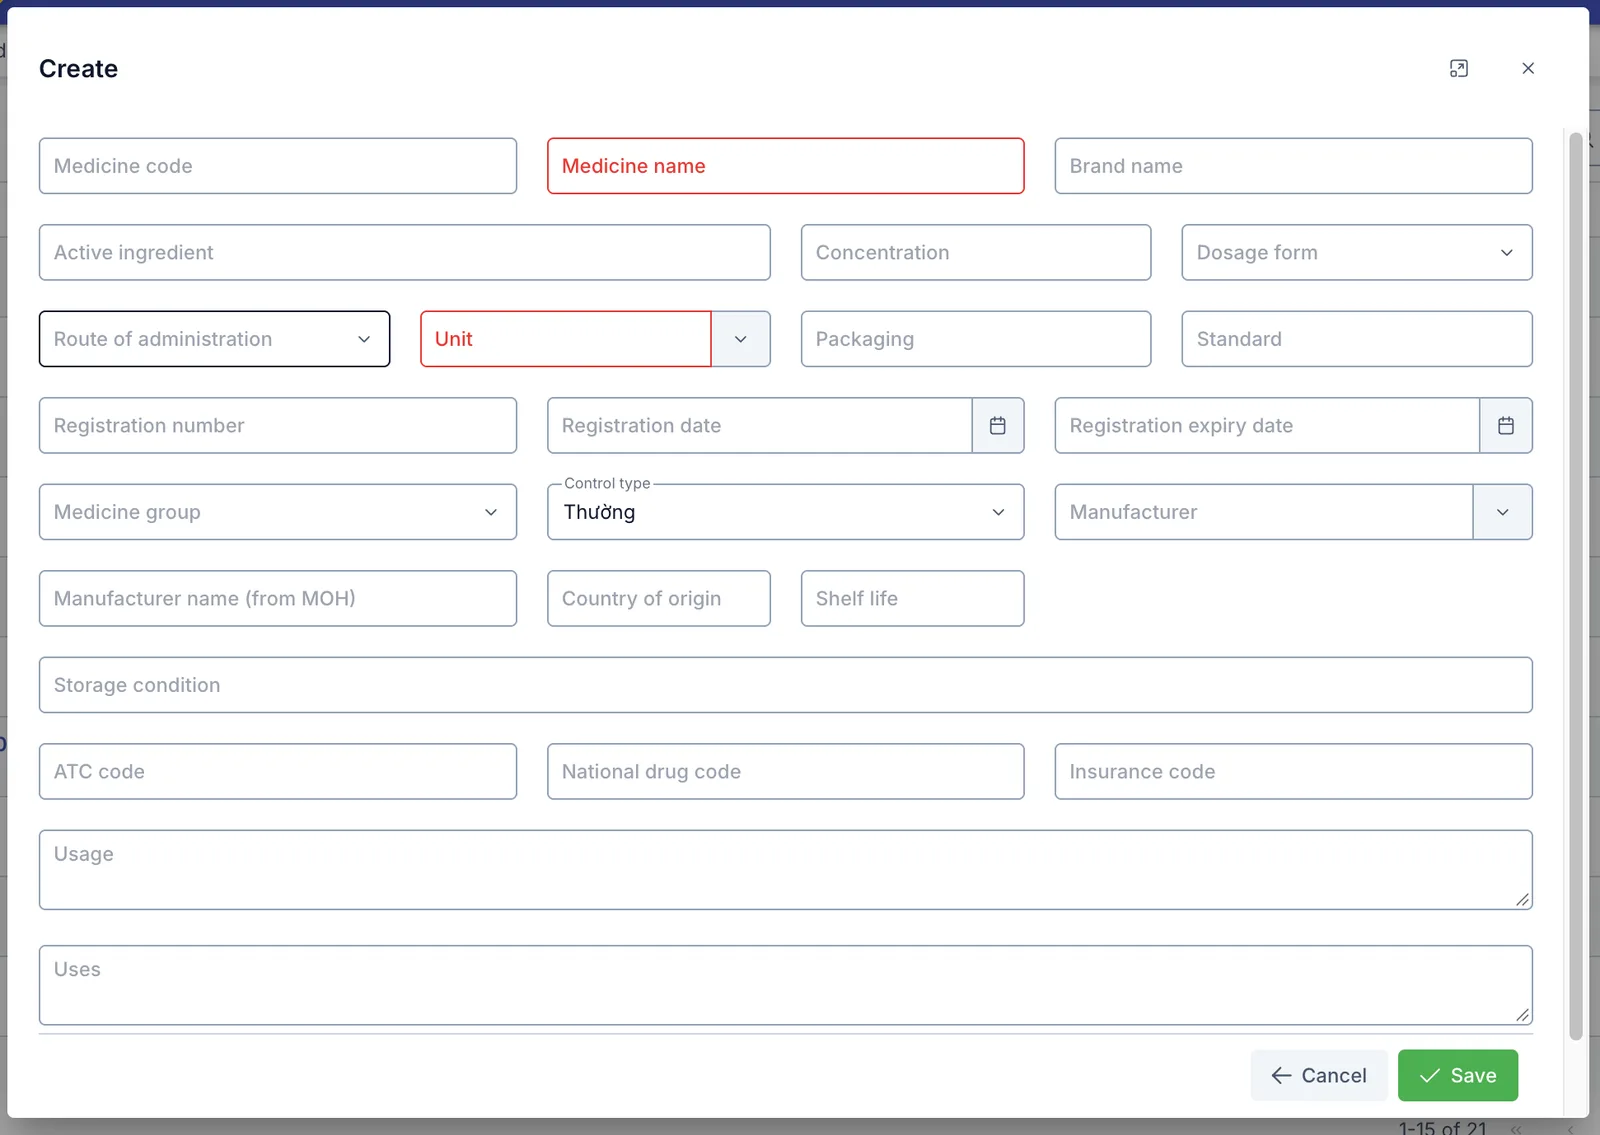
Task: Click the Cancel button
Action: tap(1319, 1075)
